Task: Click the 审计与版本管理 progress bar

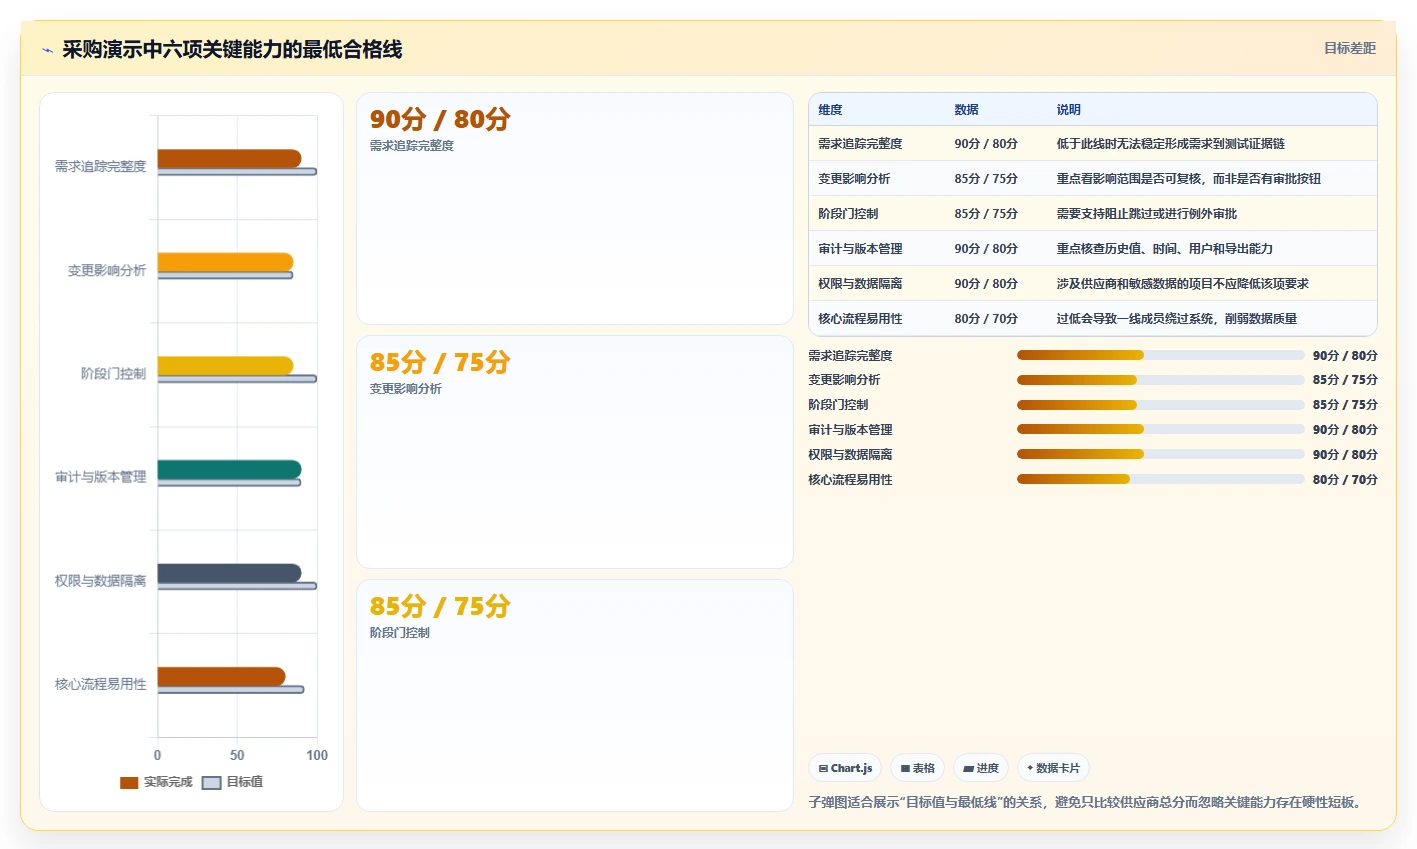Action: (x=1161, y=429)
